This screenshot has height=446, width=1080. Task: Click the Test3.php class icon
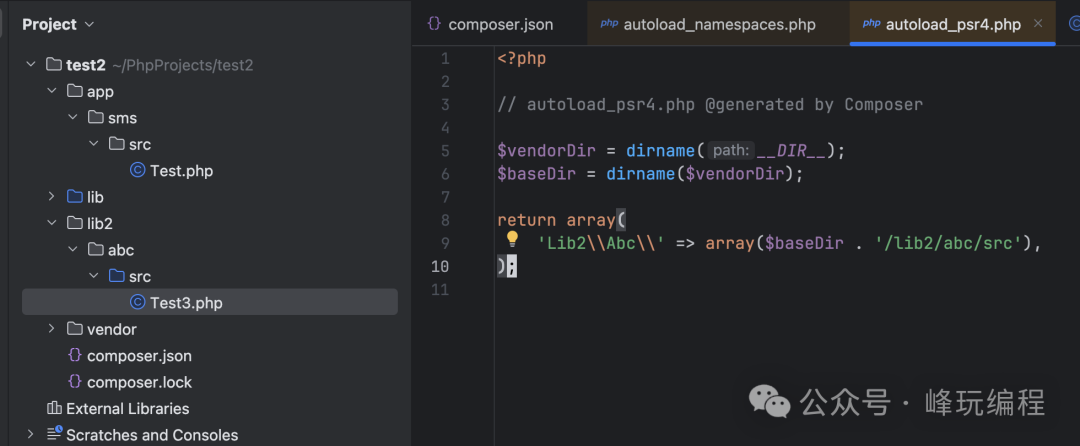pyautogui.click(x=138, y=303)
